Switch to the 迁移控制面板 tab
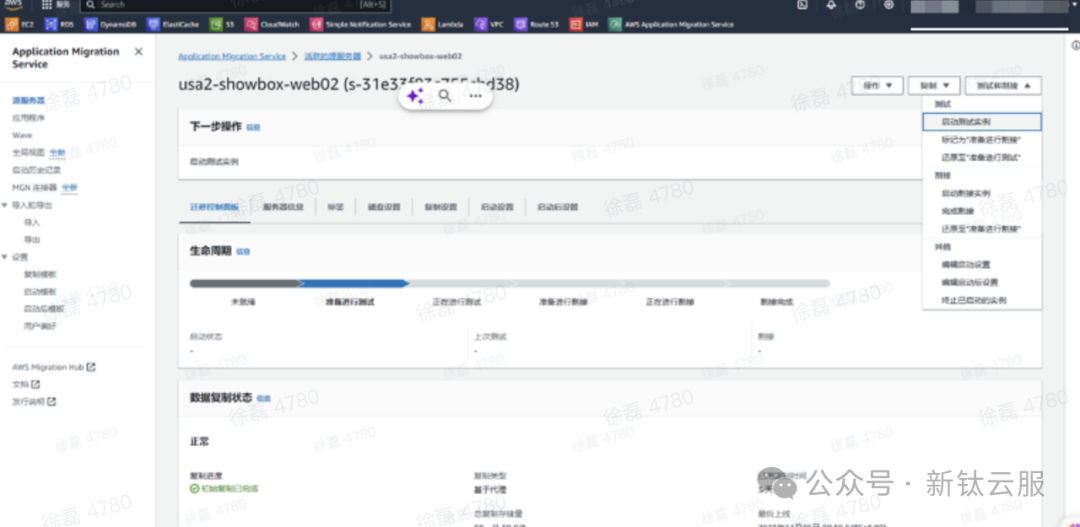 pos(214,207)
